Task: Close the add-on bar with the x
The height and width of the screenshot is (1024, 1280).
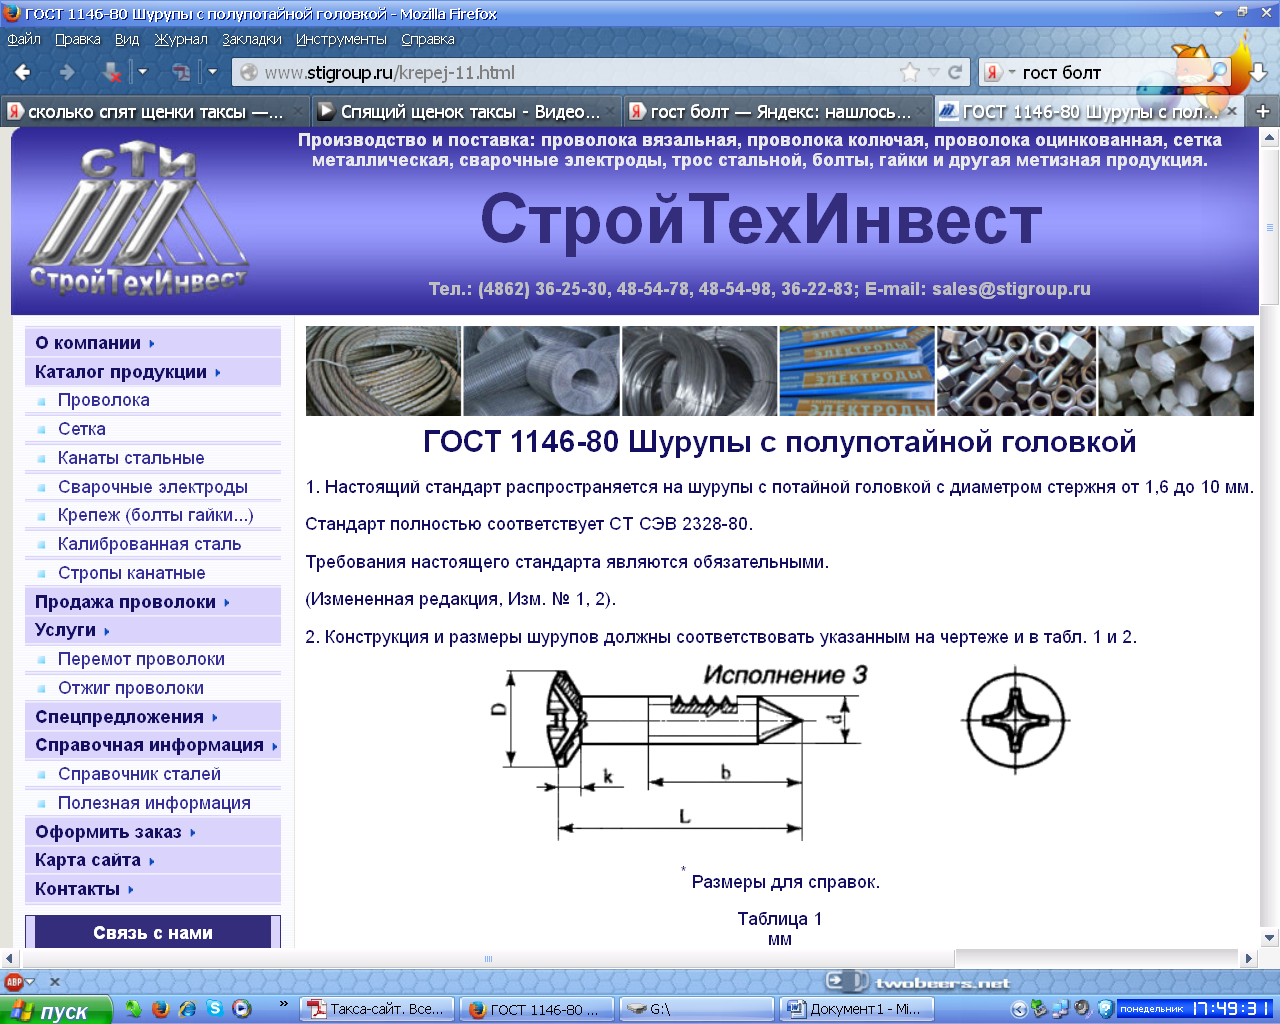Action: pyautogui.click(x=55, y=982)
